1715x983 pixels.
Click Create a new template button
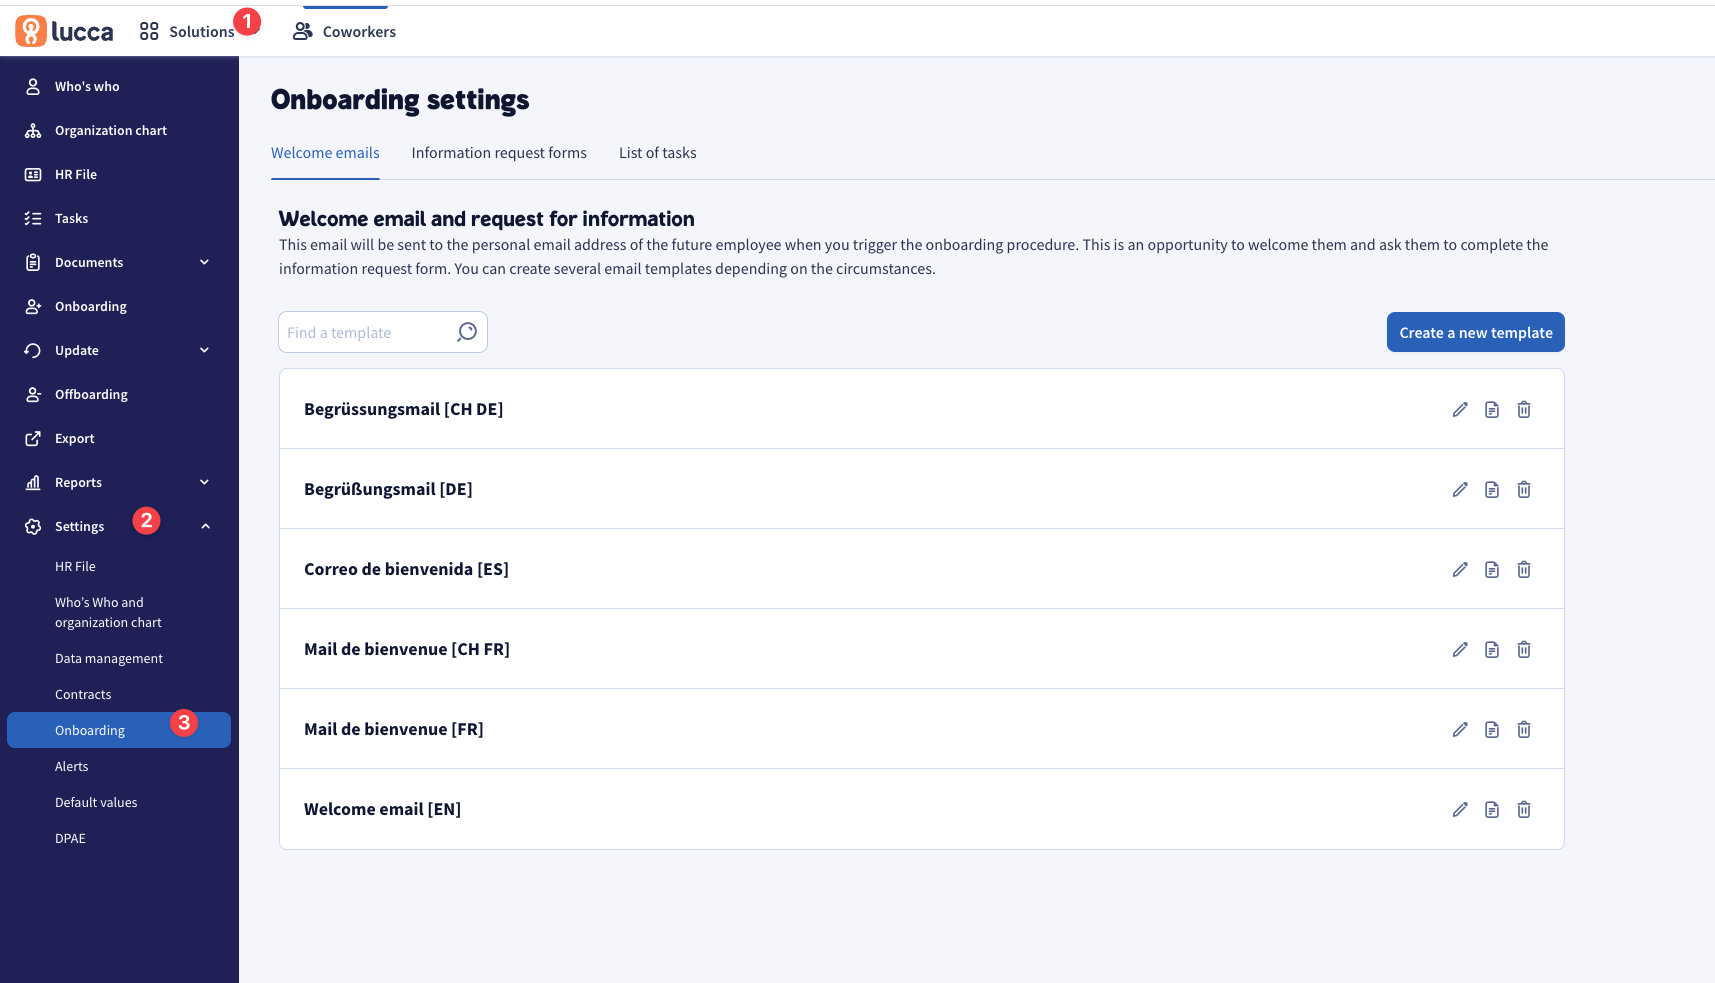[1475, 332]
